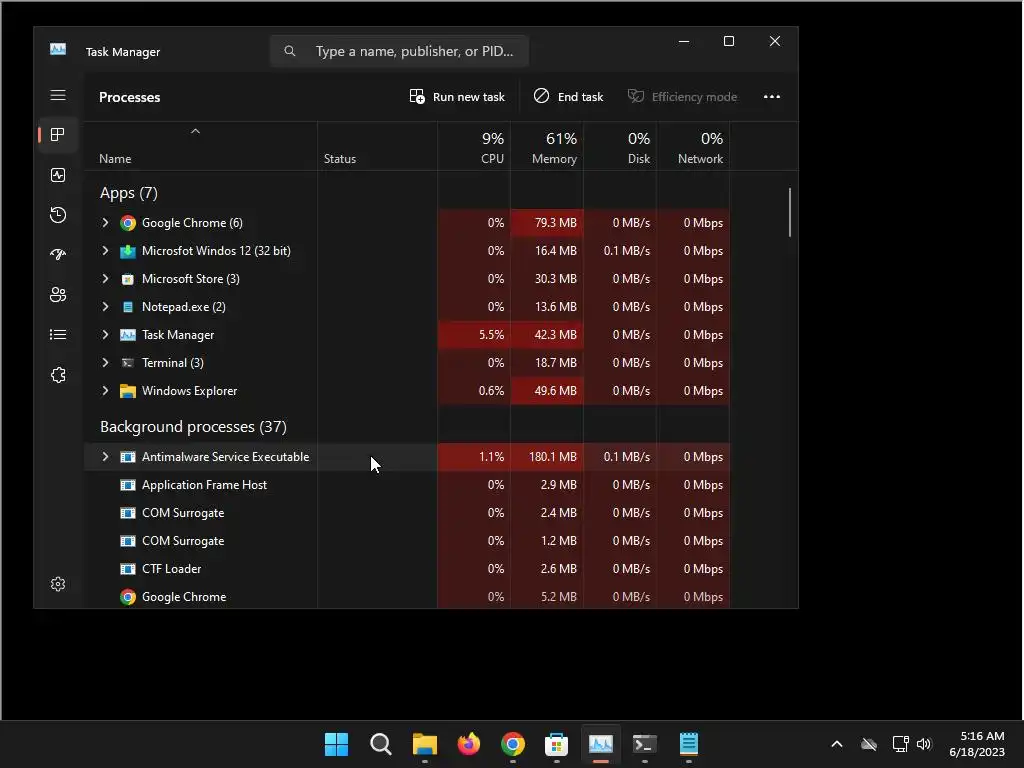Click the Task Manager icon in title bar
The image size is (1024, 768).
tap(58, 50)
